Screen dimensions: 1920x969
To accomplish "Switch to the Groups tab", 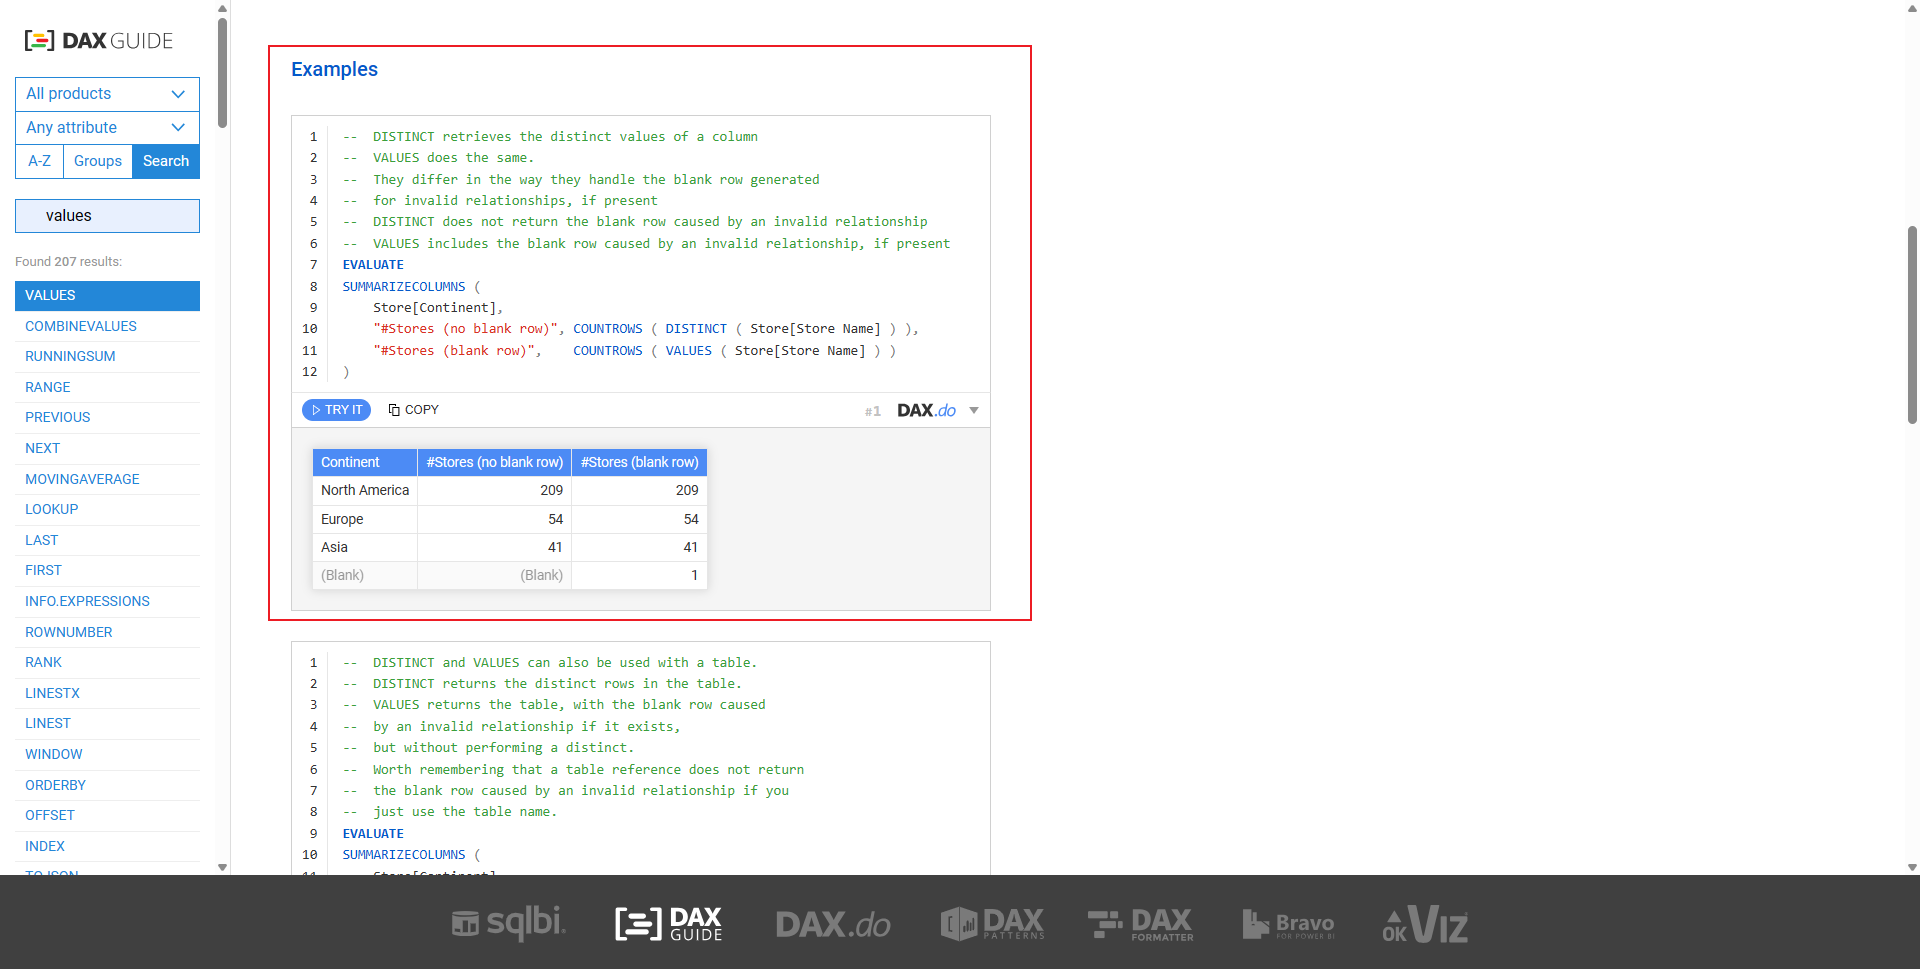I will [98, 161].
